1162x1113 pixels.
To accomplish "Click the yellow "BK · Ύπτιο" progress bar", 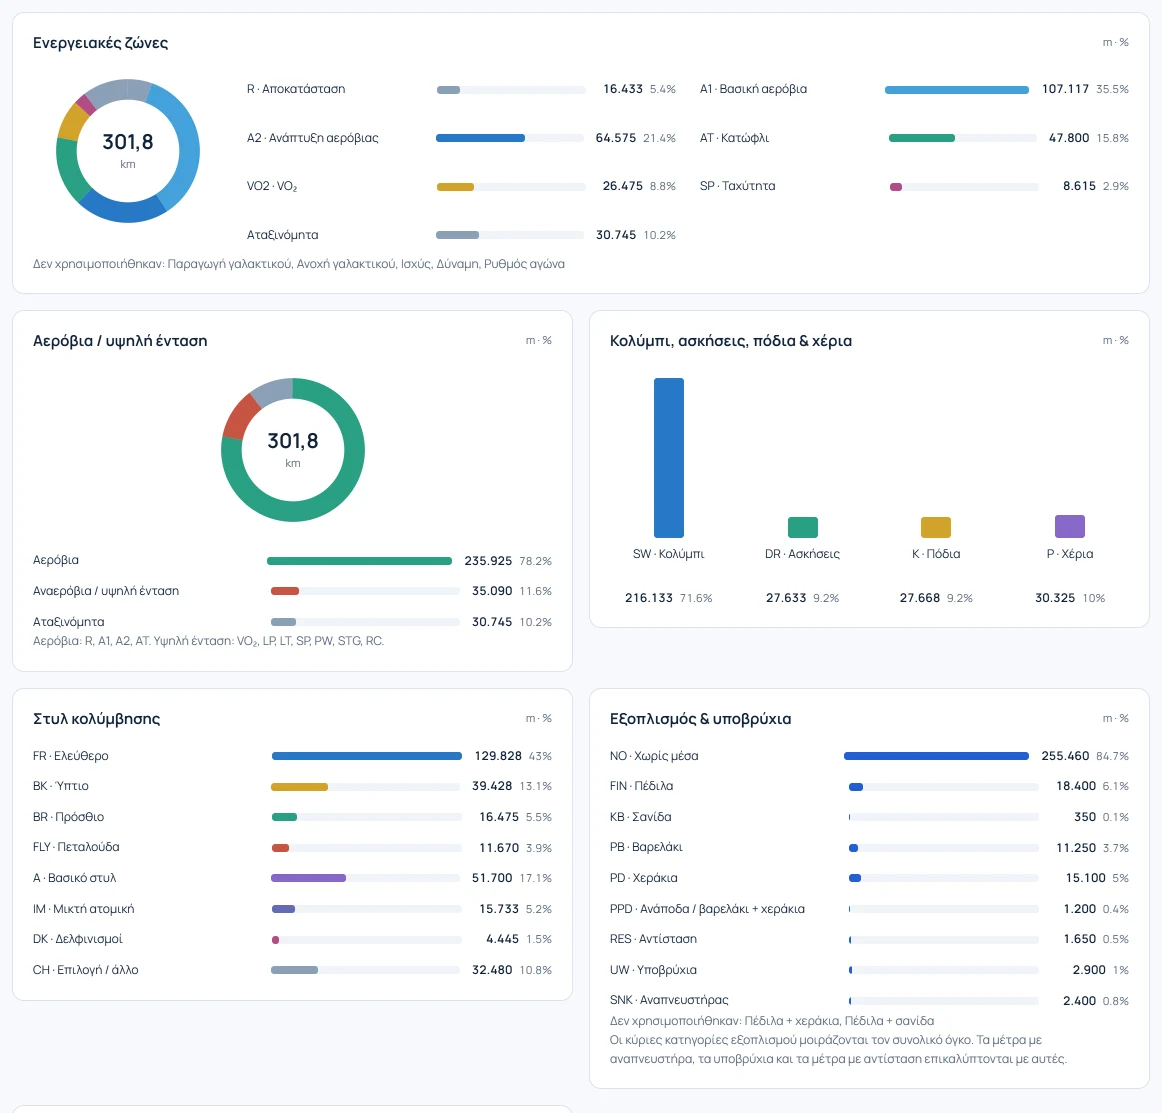I will pyautogui.click(x=299, y=787).
